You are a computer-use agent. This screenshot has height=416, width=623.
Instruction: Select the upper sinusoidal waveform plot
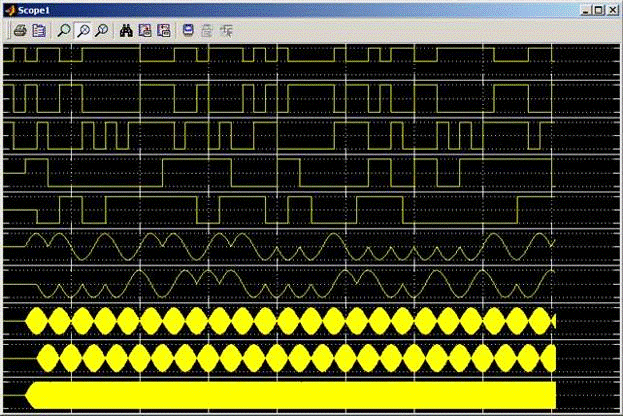coord(280,245)
